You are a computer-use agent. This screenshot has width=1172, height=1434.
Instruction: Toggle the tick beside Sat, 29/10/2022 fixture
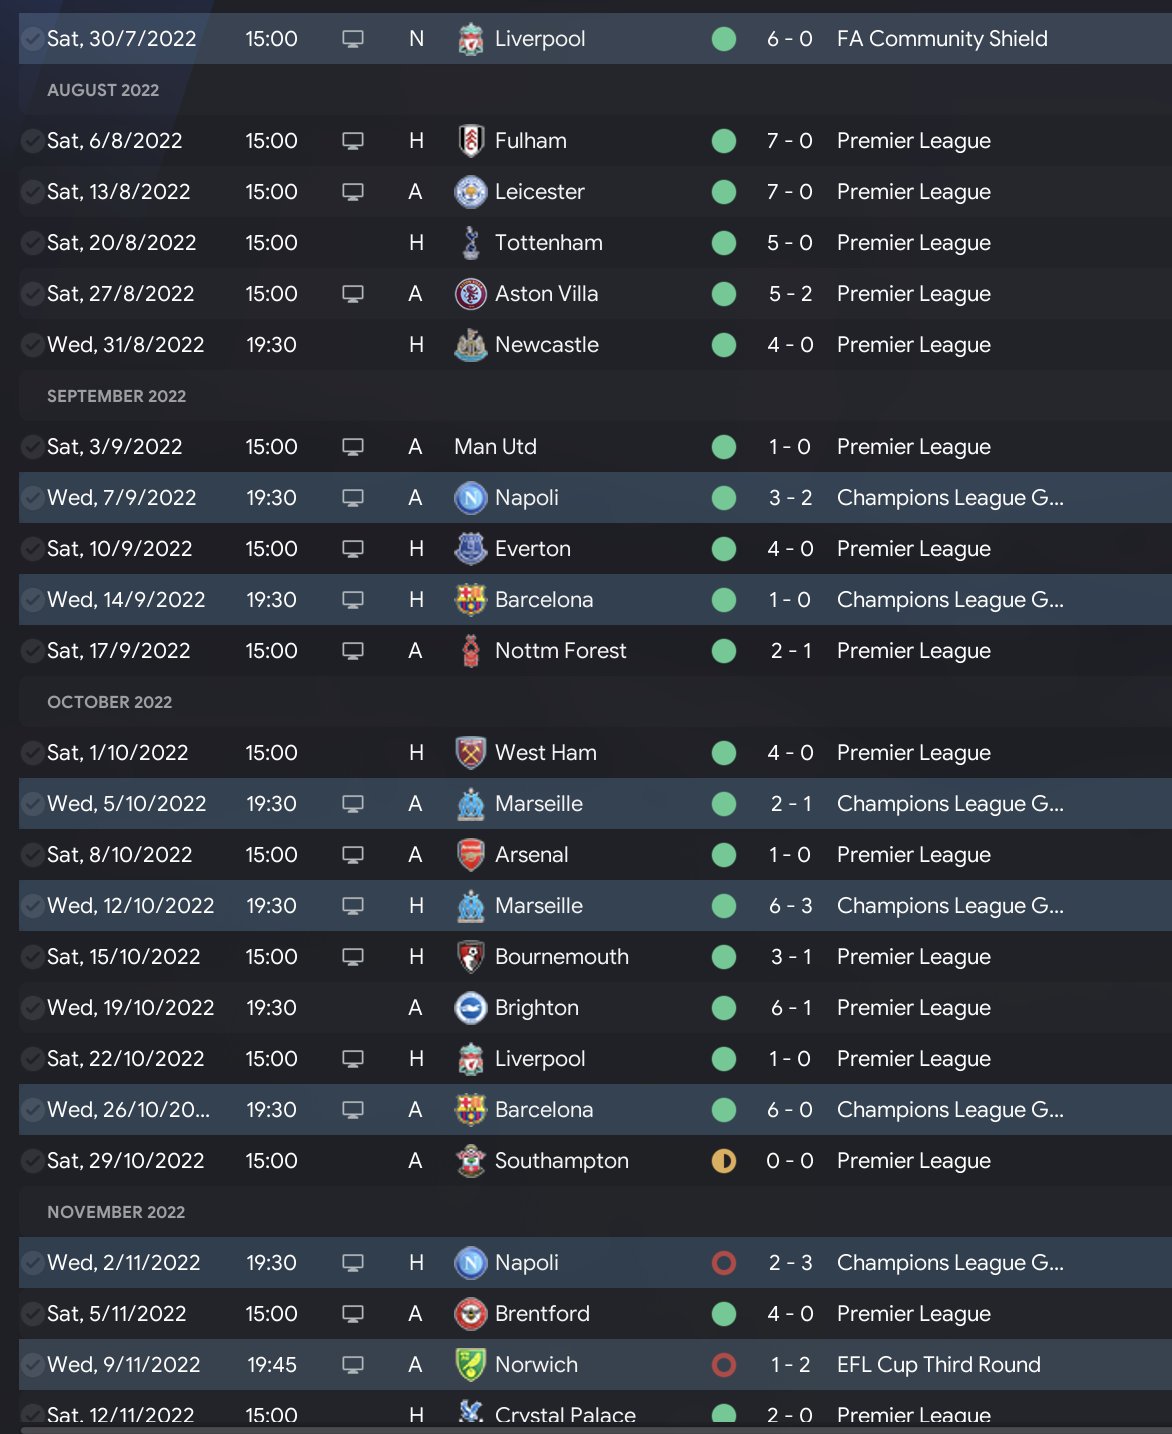tap(32, 1161)
